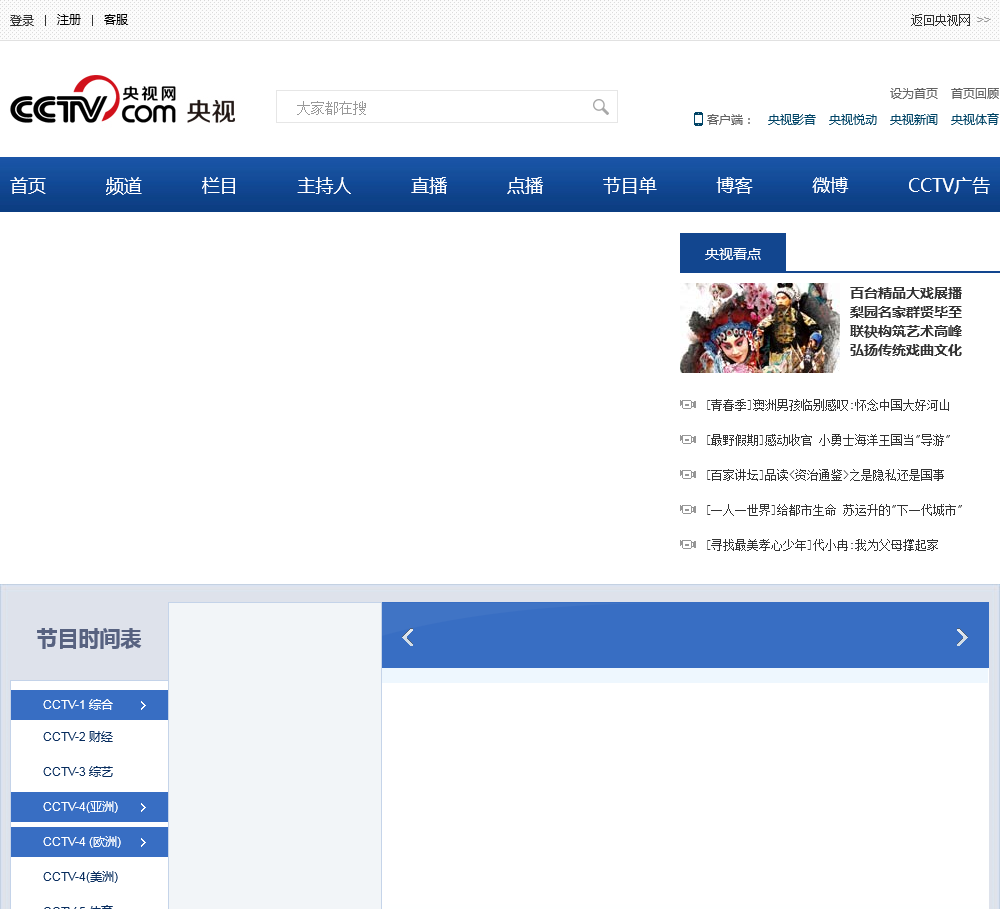1000x909 pixels.
Task: Open the 点播 nav item
Action: click(x=525, y=186)
